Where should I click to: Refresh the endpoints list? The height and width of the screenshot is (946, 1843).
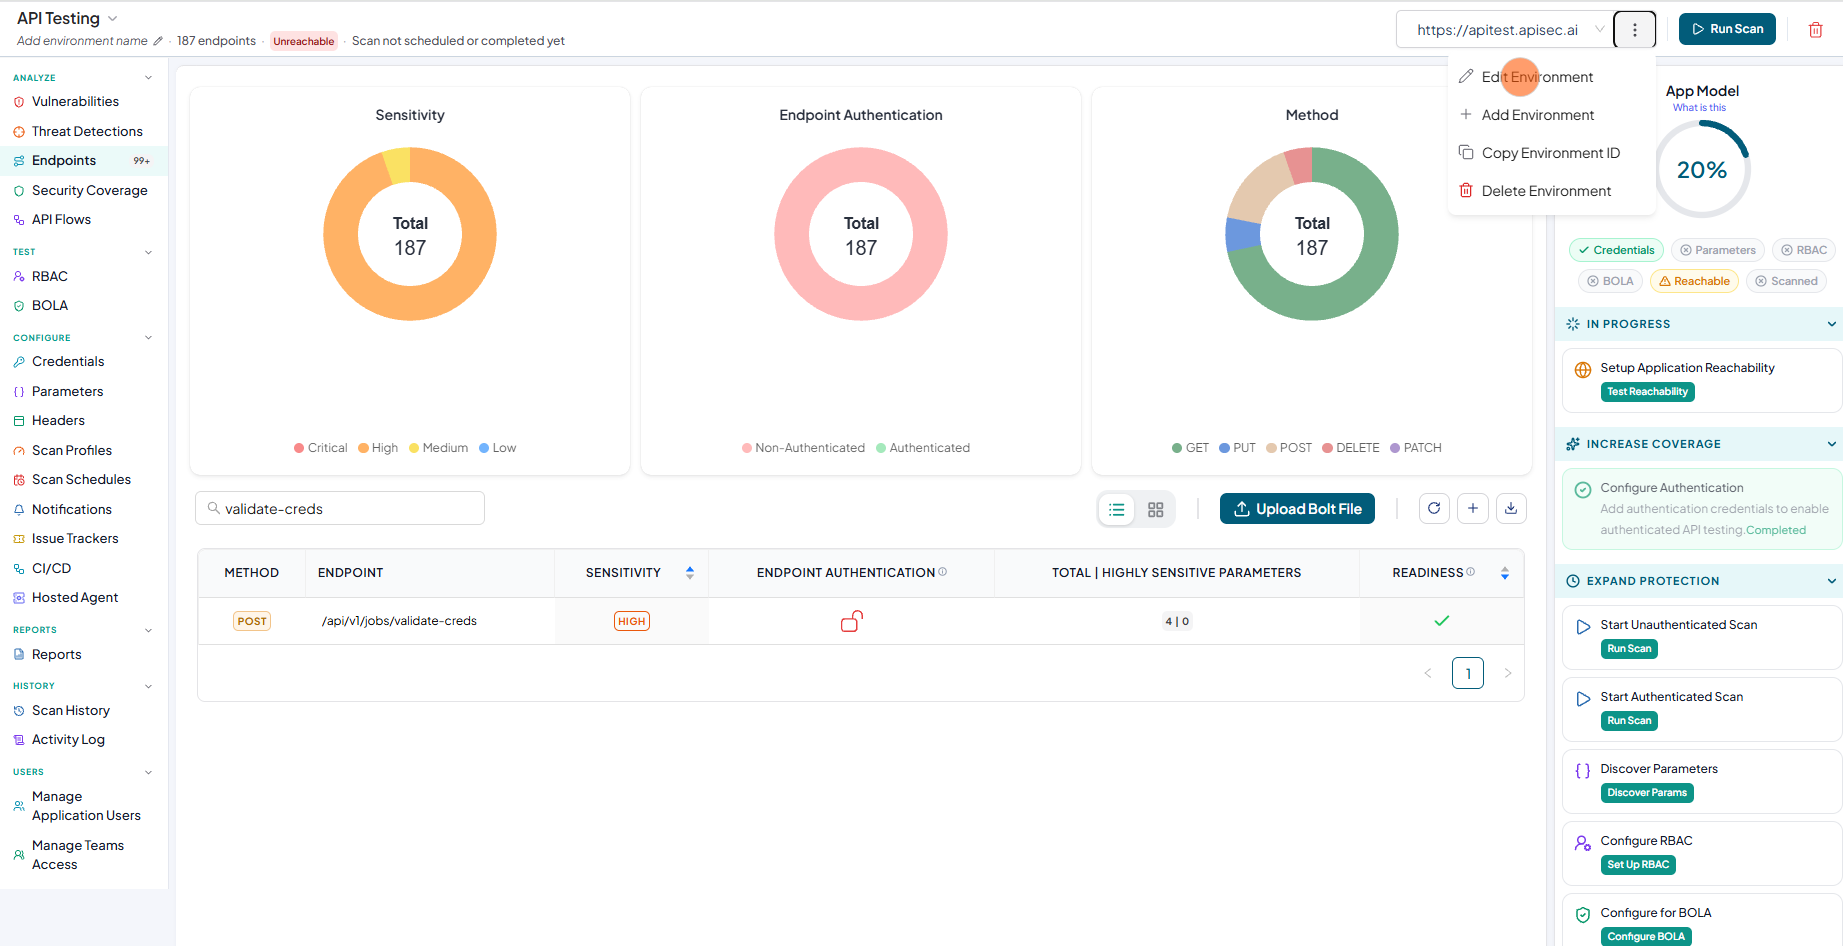[1434, 509]
